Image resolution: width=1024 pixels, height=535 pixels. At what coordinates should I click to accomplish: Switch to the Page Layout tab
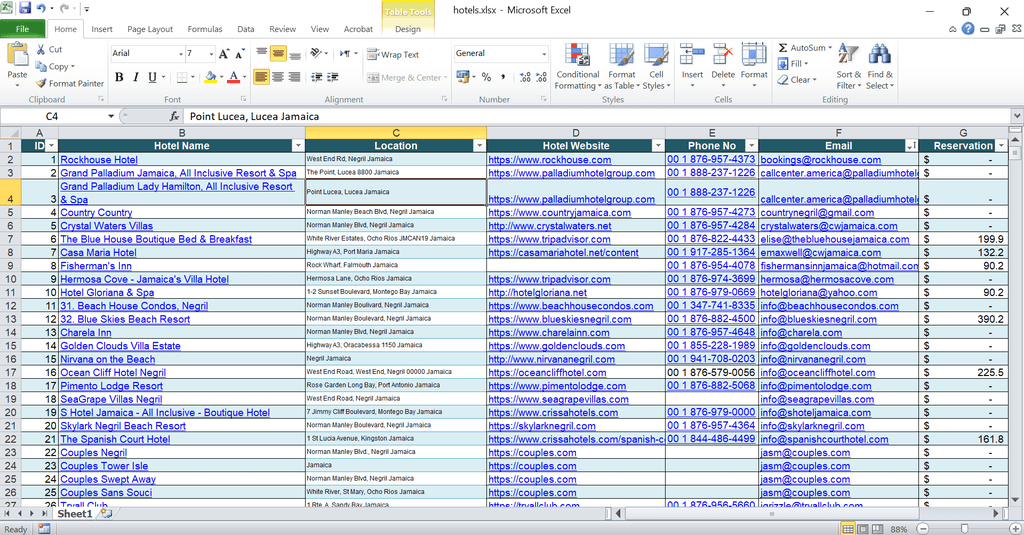pyautogui.click(x=150, y=29)
